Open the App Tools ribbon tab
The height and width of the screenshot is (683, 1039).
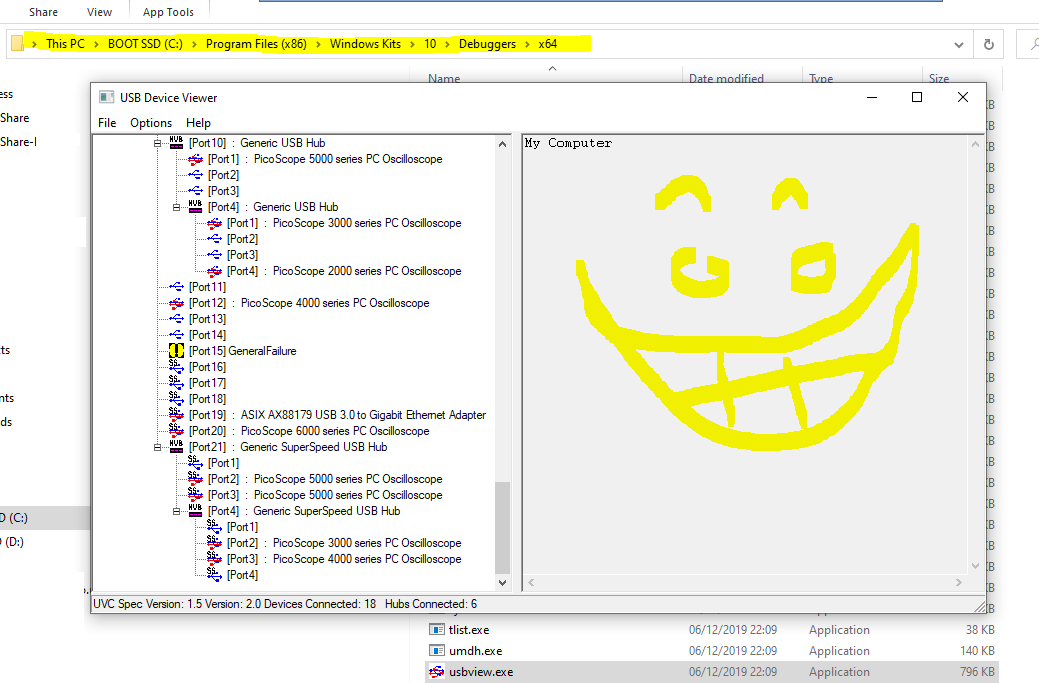pyautogui.click(x=168, y=12)
